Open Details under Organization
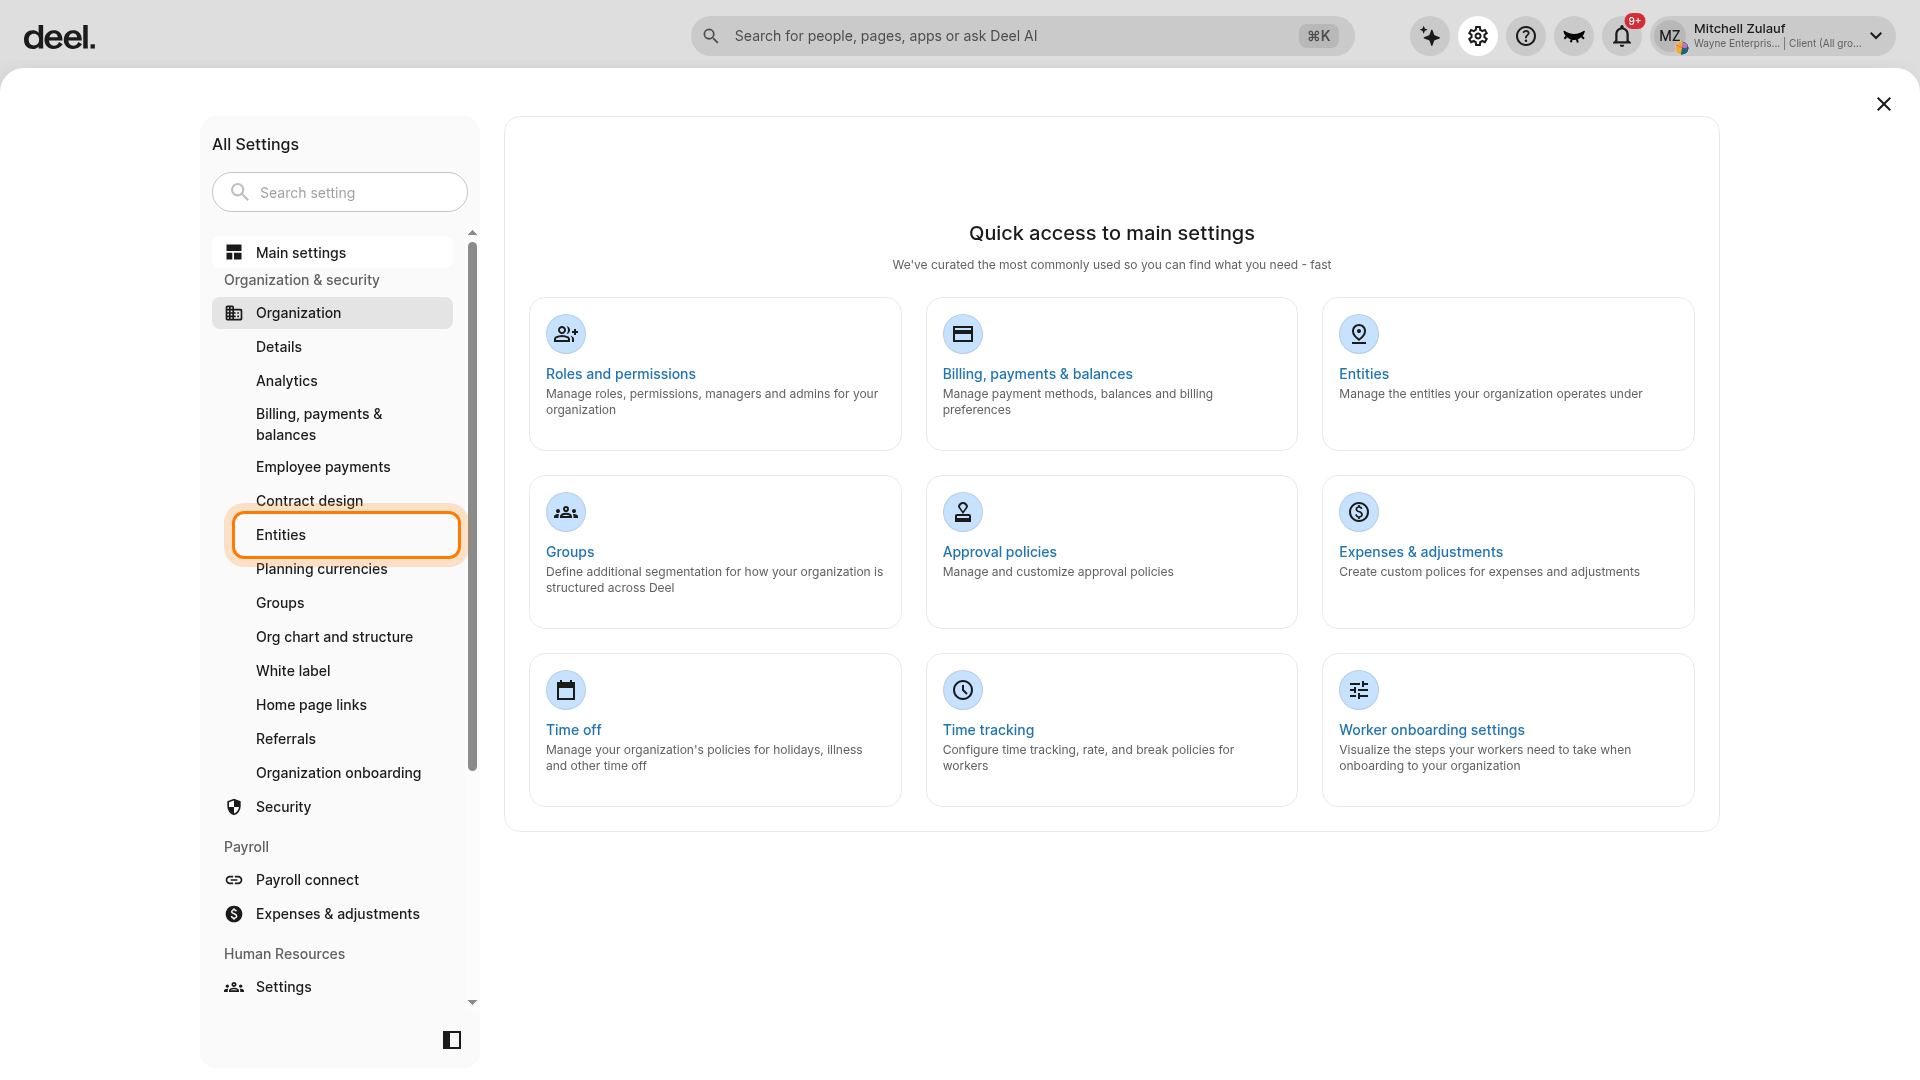This screenshot has height=1080, width=1920. (x=279, y=347)
